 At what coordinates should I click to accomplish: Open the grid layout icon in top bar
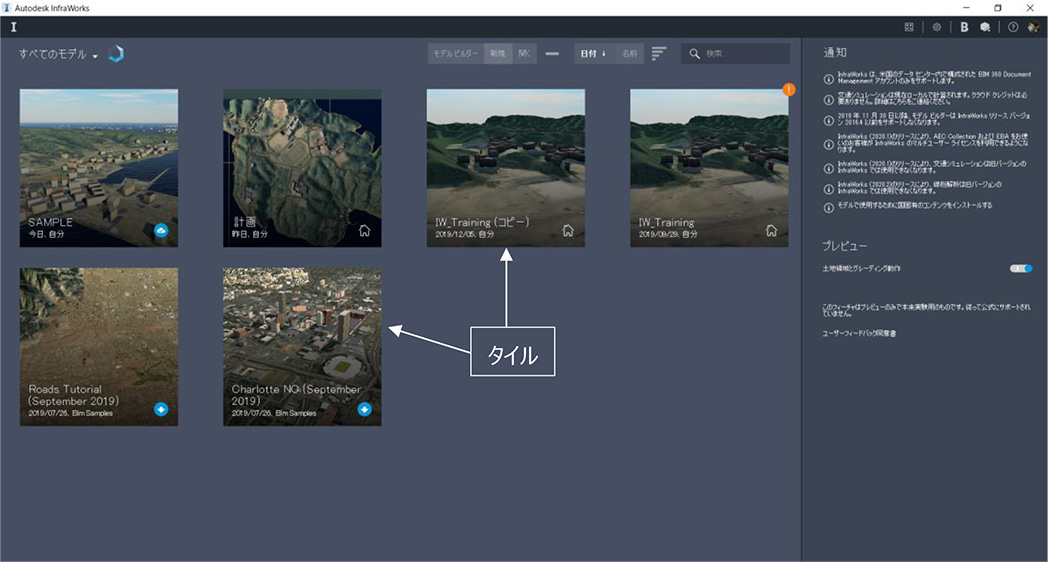coord(909,27)
